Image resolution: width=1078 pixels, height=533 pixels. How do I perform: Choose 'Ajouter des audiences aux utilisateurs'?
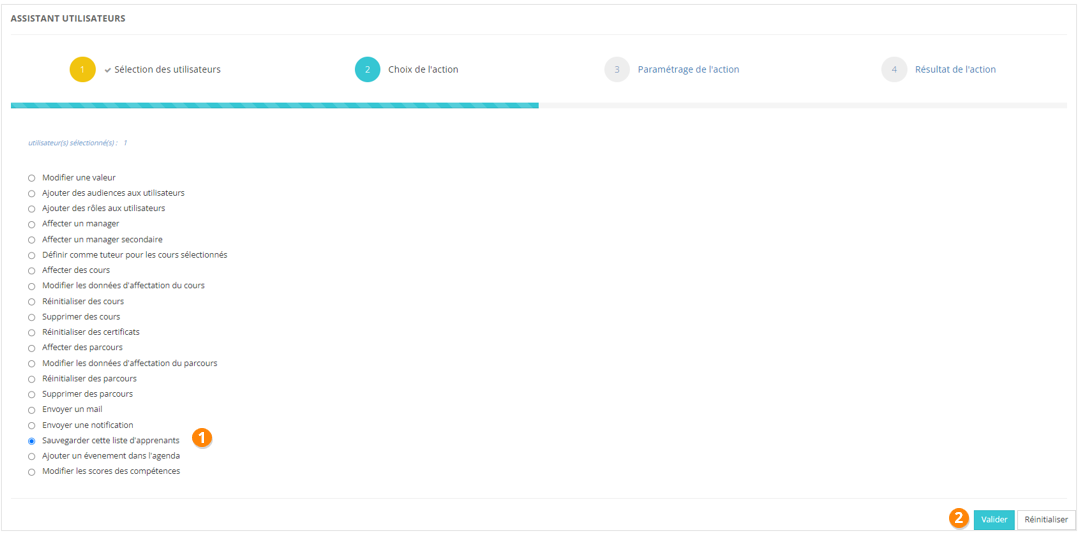click(32, 193)
